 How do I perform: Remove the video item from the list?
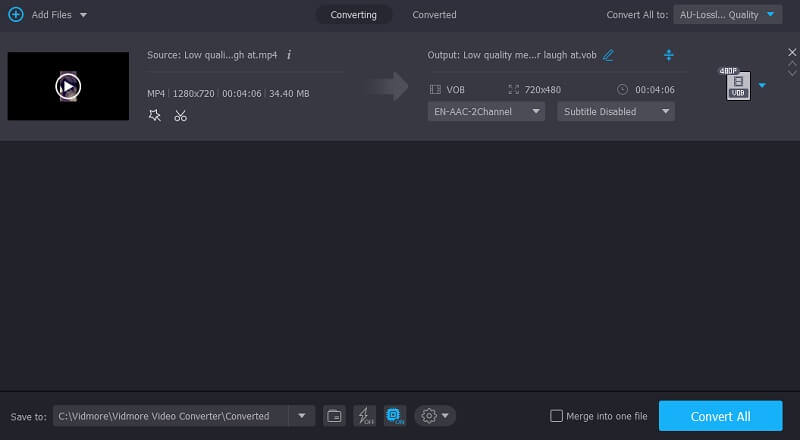tap(792, 52)
